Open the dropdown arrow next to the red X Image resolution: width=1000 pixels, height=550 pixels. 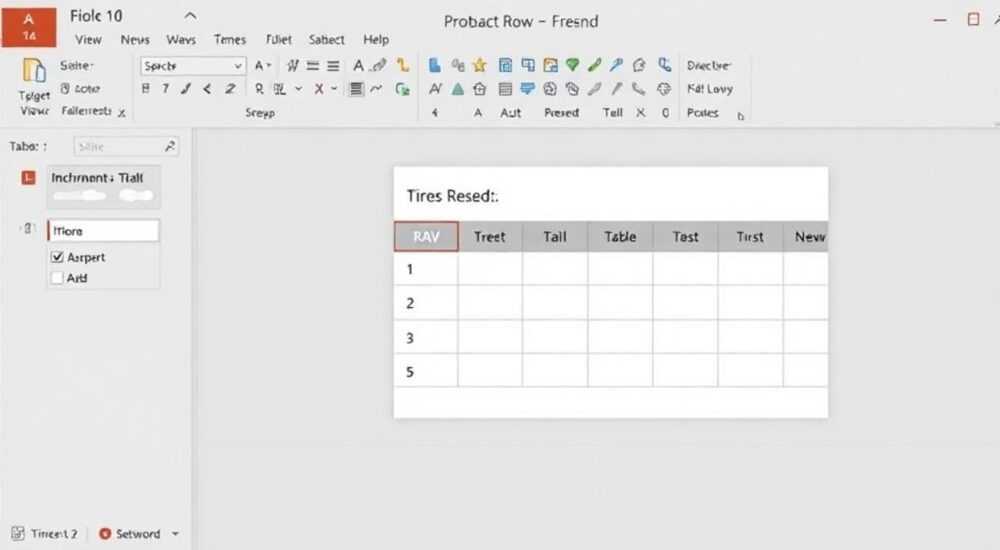tap(334, 89)
